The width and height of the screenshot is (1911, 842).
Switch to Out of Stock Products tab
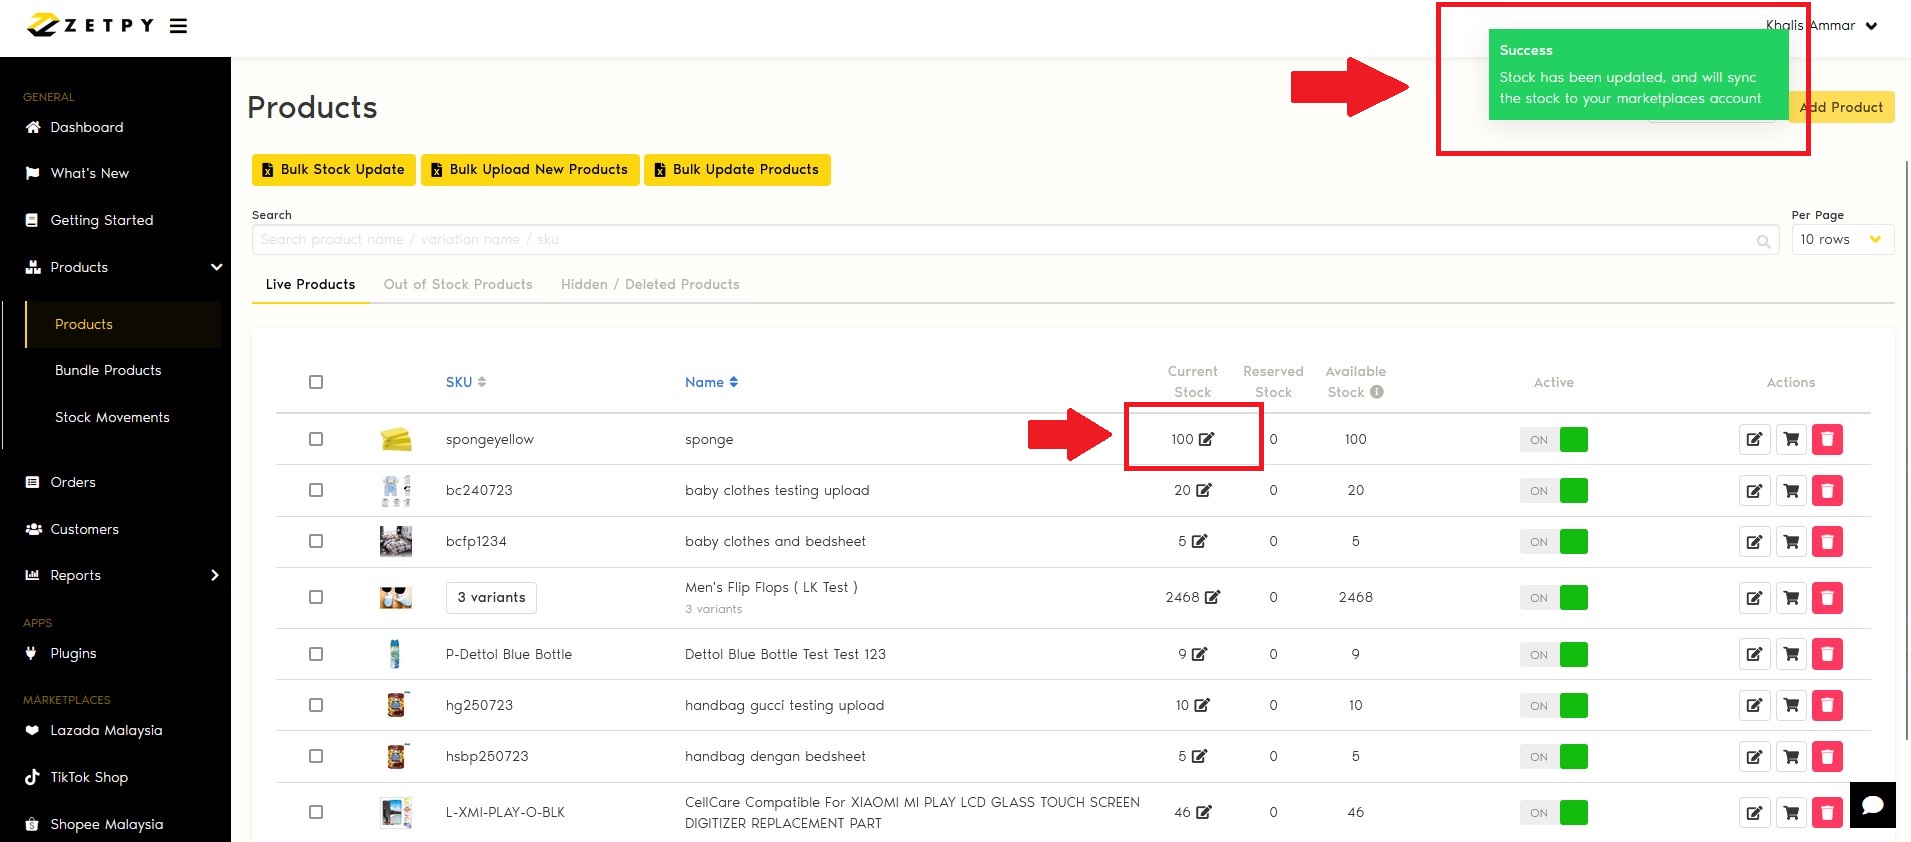coord(458,285)
